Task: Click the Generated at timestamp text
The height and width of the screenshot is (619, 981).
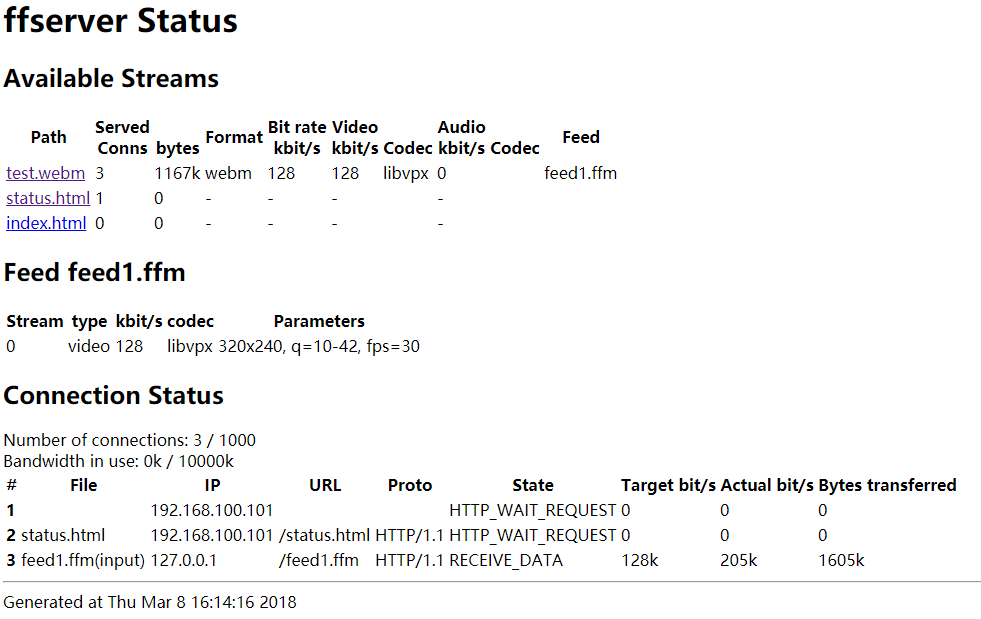Action: pos(150,602)
